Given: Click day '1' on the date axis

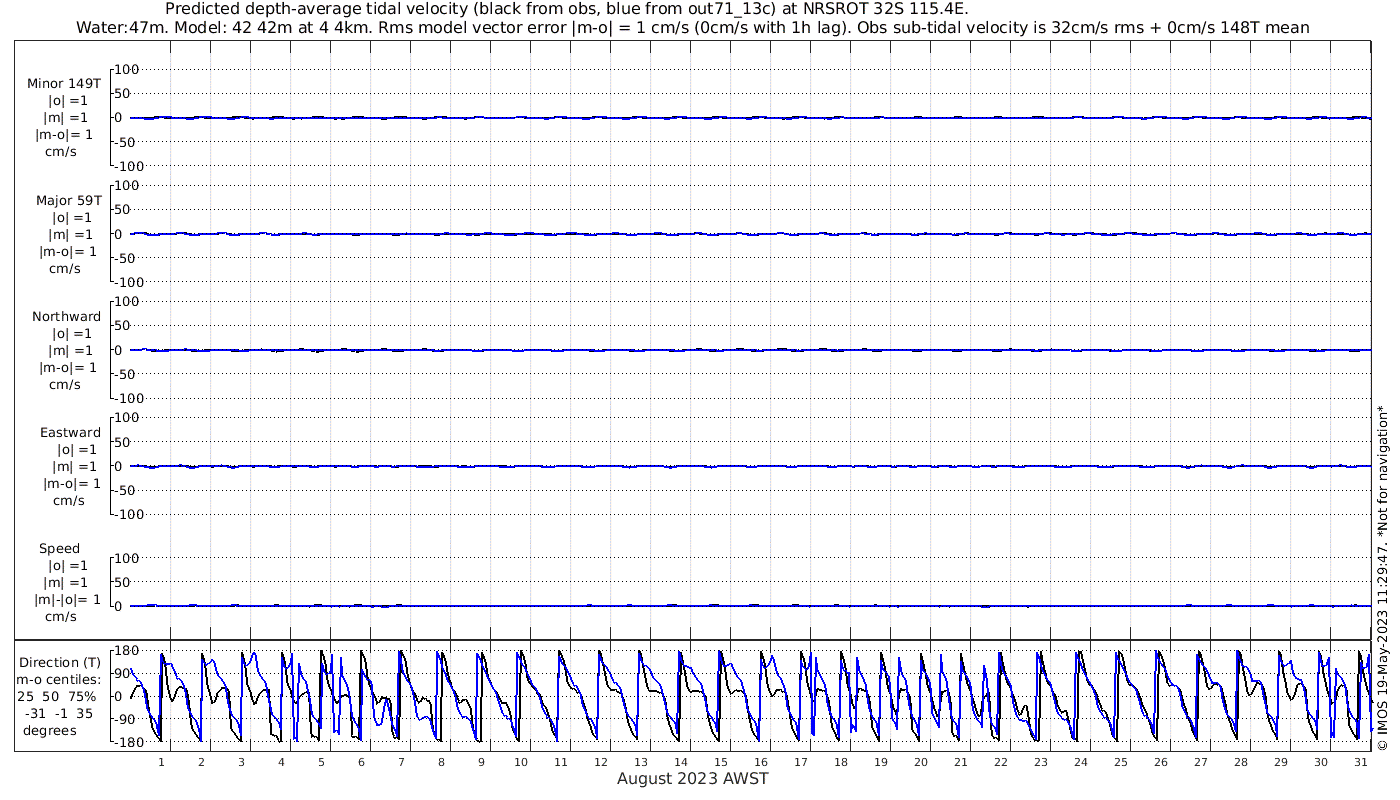Looking at the screenshot, I should click(x=161, y=762).
